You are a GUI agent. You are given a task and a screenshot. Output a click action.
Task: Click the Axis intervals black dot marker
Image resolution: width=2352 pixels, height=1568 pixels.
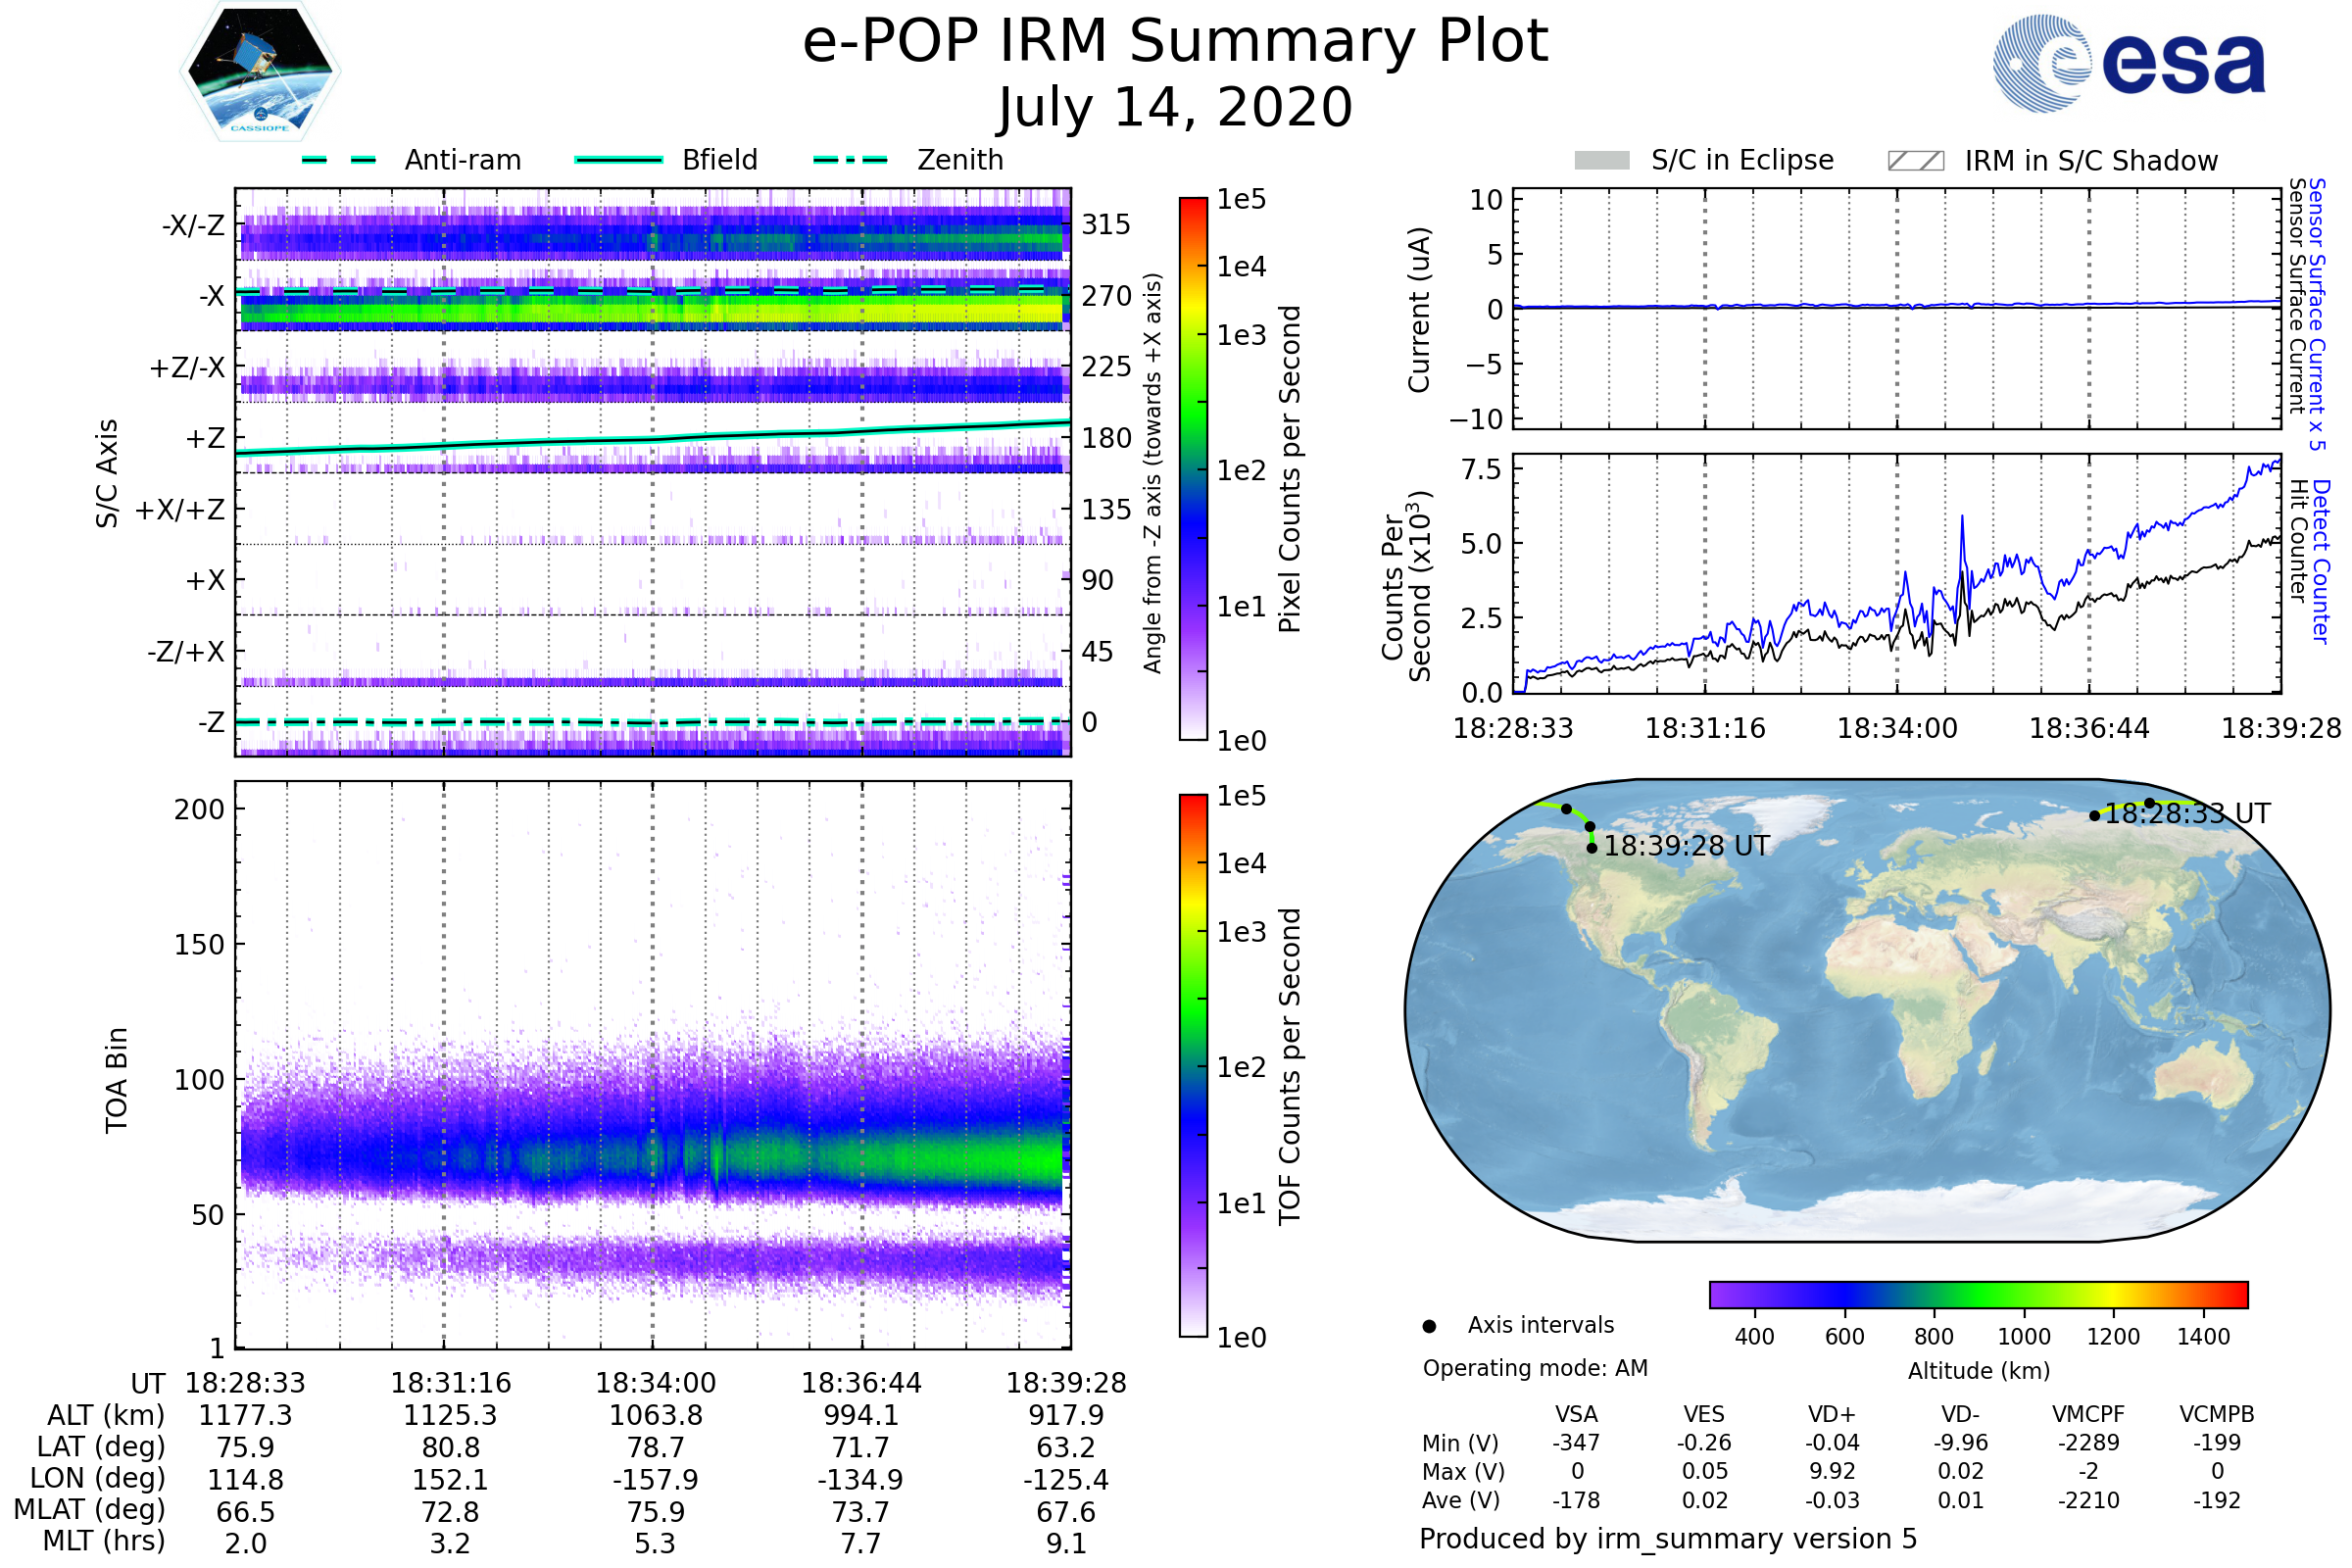click(1429, 1326)
